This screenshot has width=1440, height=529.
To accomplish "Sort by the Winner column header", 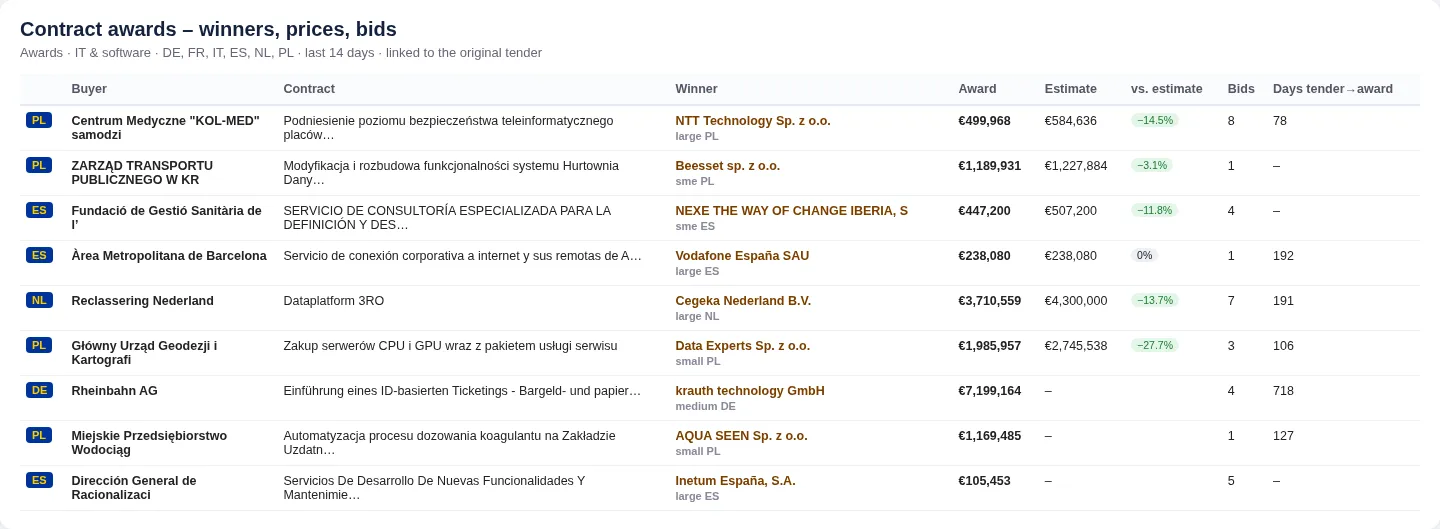I will click(696, 89).
